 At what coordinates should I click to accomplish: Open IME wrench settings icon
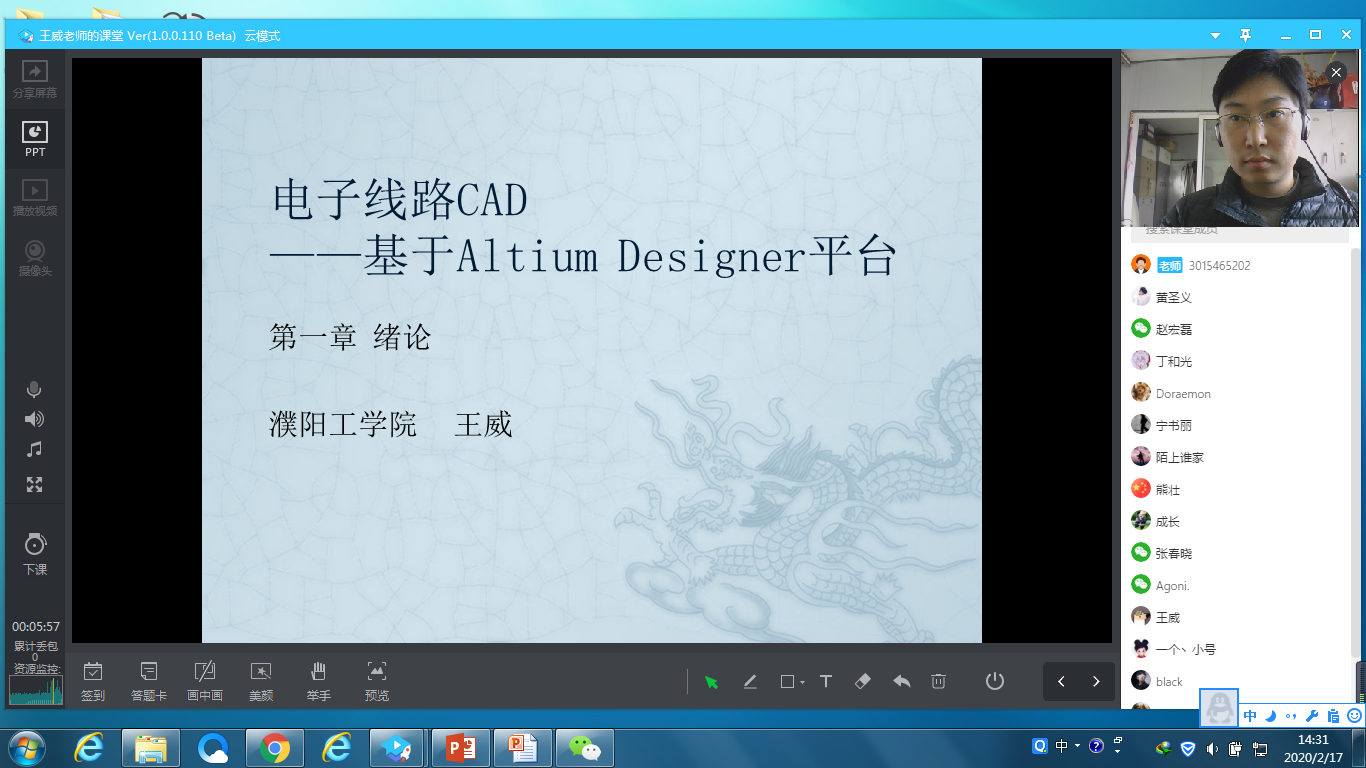pyautogui.click(x=1312, y=716)
